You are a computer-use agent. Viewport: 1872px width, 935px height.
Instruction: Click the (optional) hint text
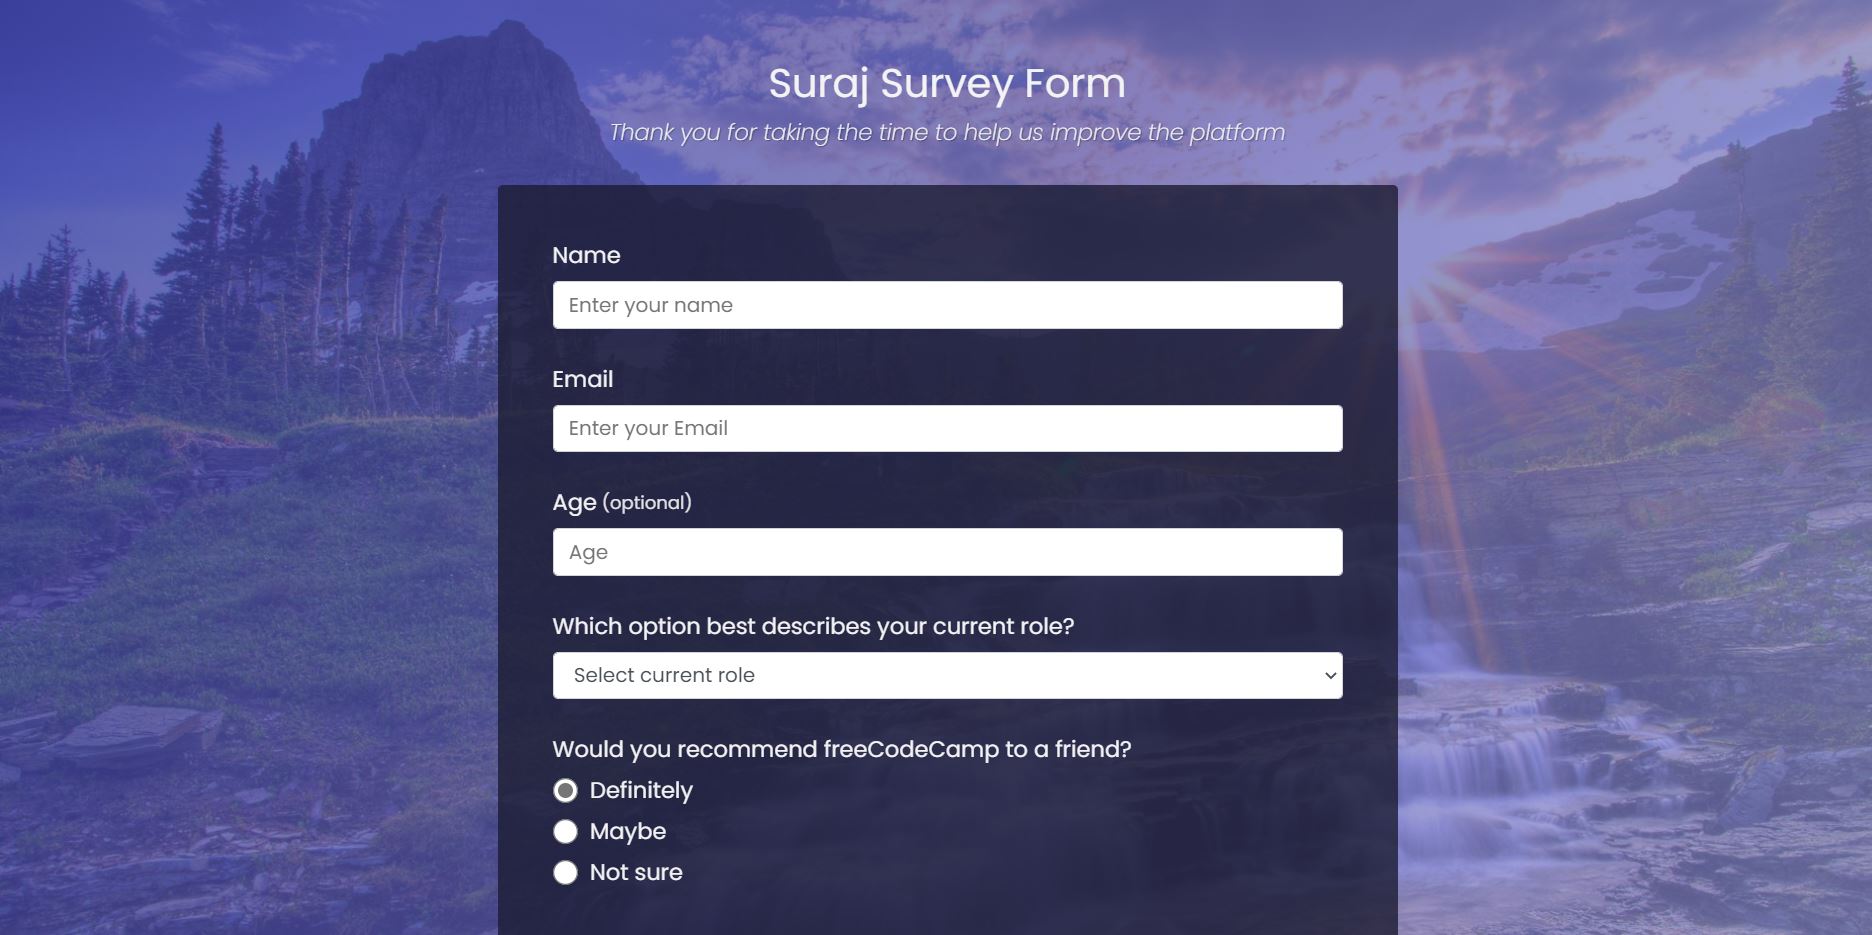click(x=647, y=502)
